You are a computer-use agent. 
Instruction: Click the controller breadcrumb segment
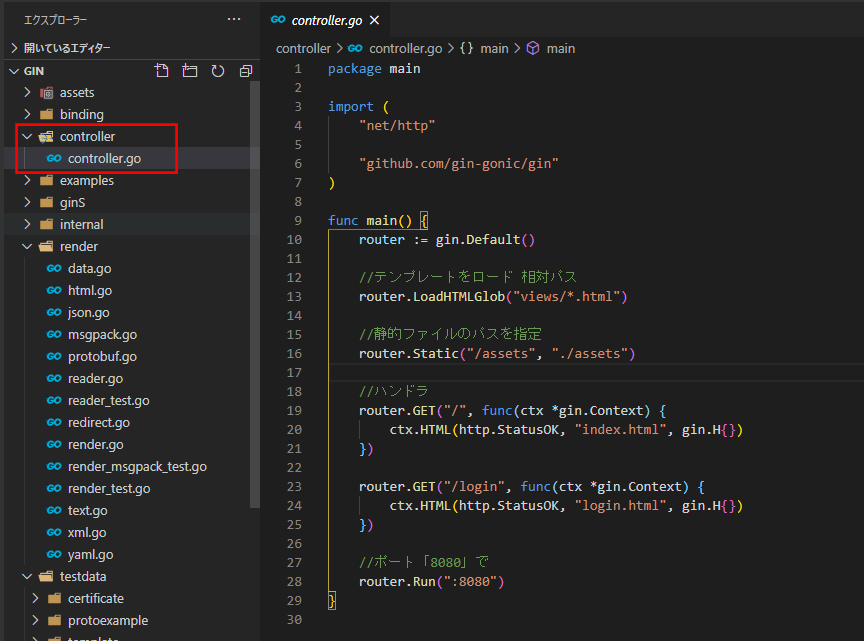303,49
